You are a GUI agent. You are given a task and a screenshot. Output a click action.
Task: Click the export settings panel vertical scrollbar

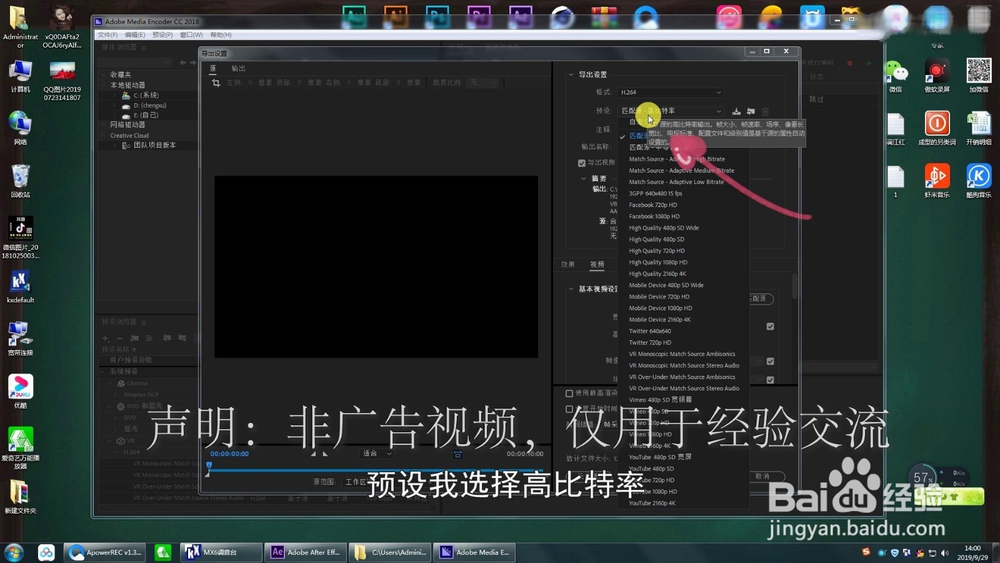click(795, 287)
